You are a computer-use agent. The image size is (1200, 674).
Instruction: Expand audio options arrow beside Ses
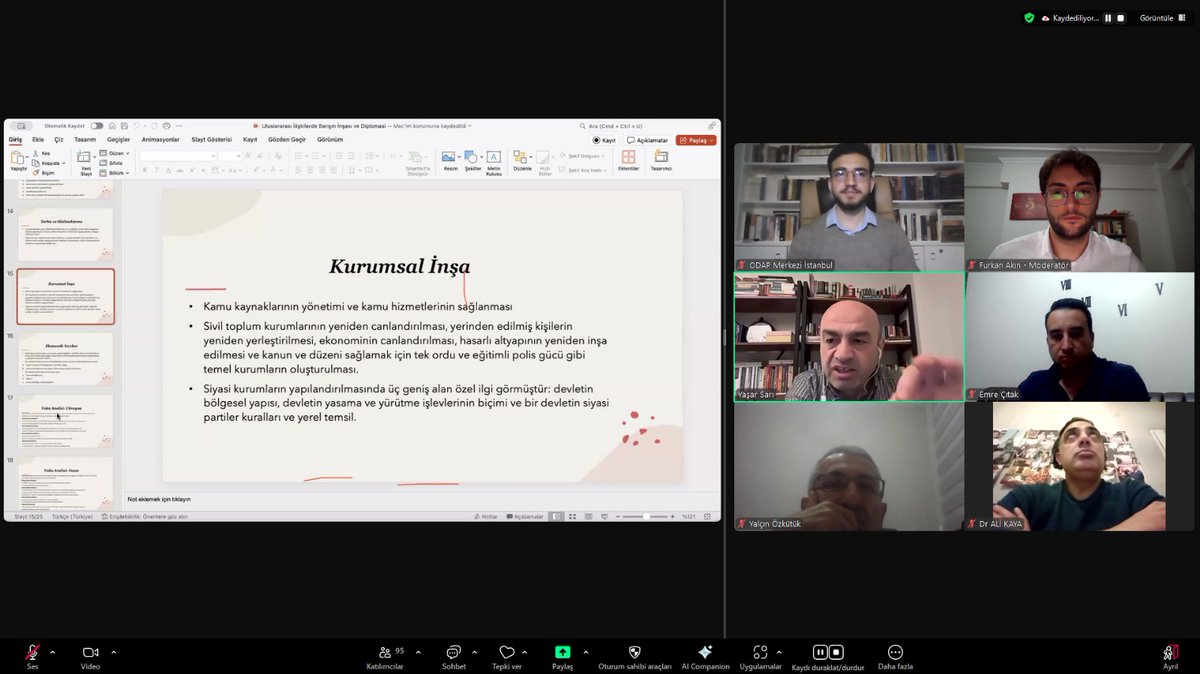click(x=52, y=652)
